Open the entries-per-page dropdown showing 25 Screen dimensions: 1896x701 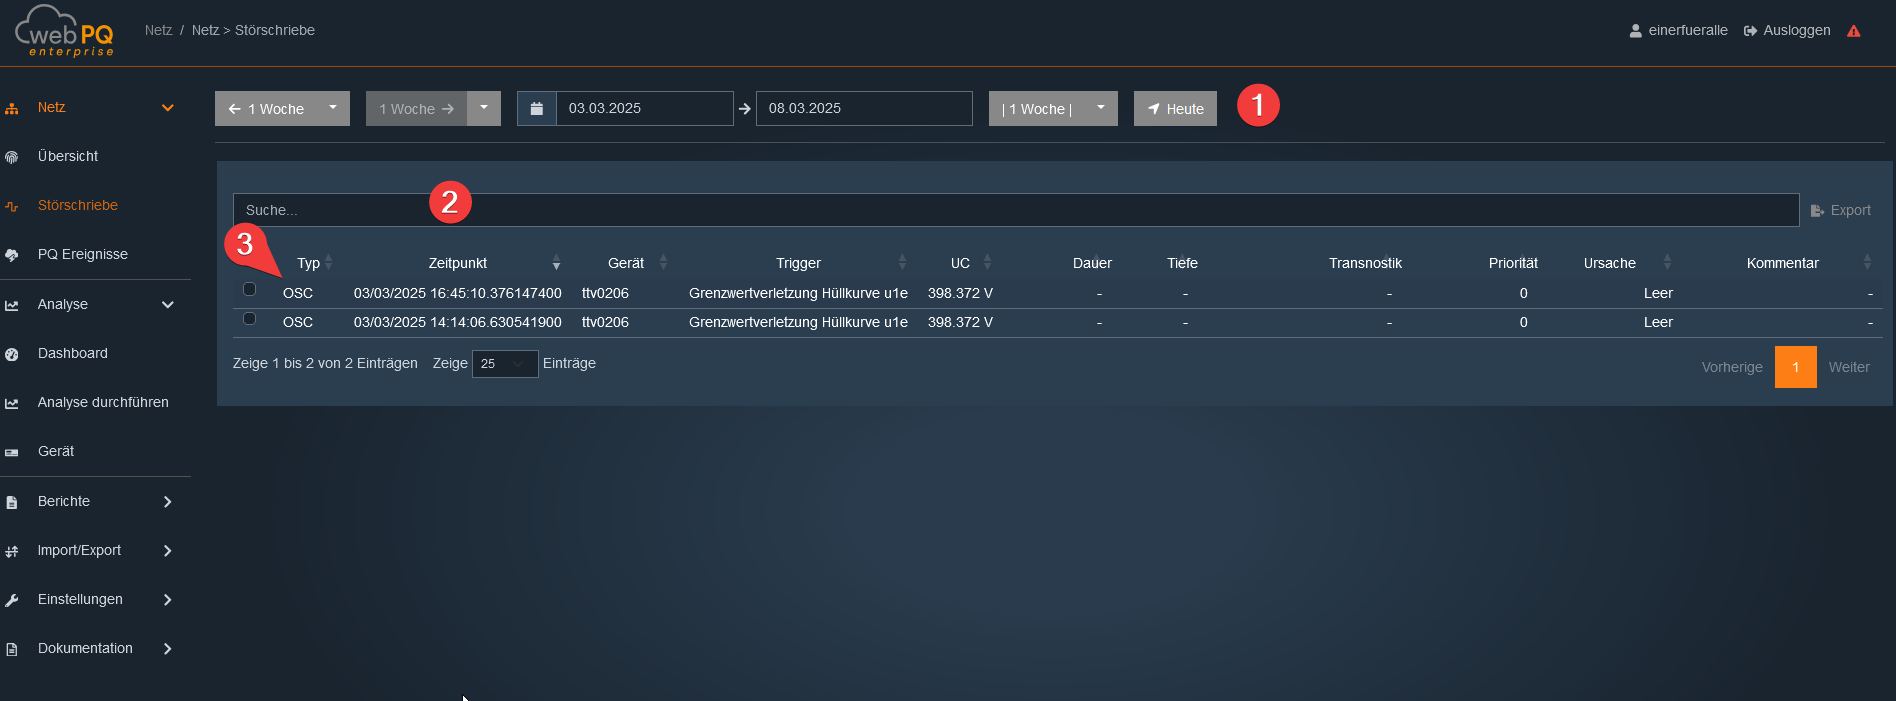[x=504, y=364]
